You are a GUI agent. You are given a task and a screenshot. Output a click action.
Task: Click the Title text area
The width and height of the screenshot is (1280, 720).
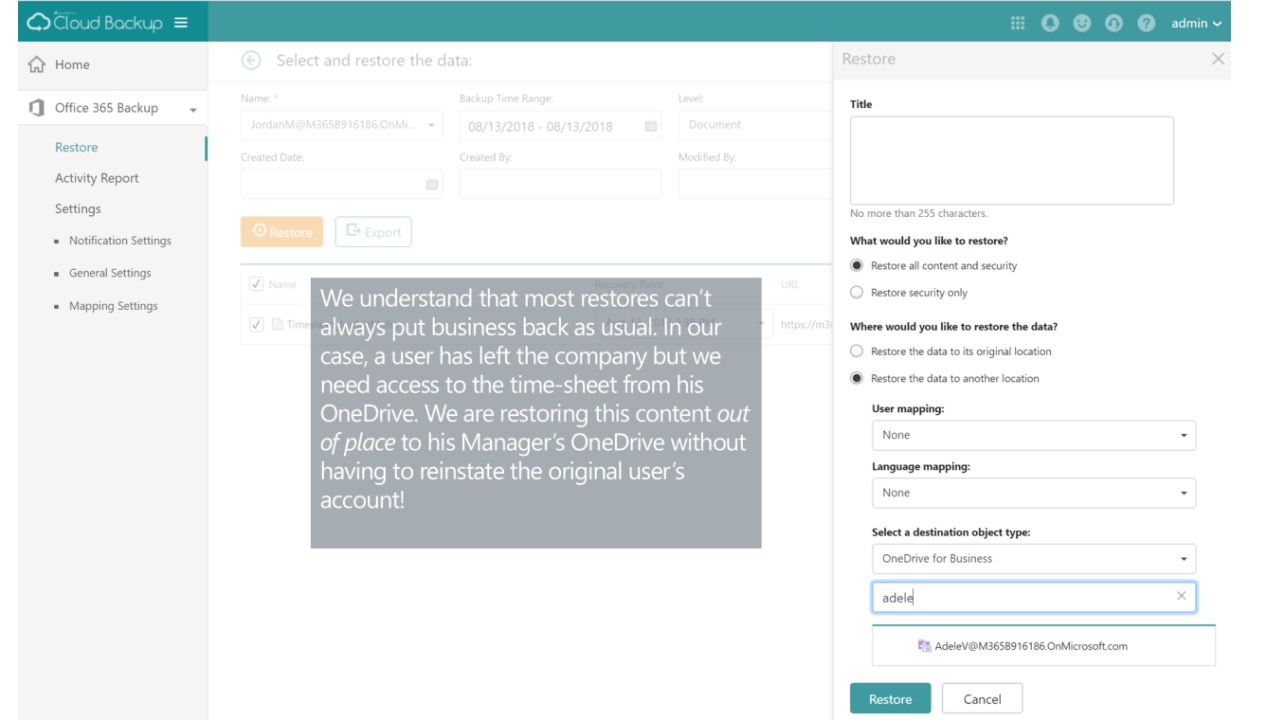1011,160
